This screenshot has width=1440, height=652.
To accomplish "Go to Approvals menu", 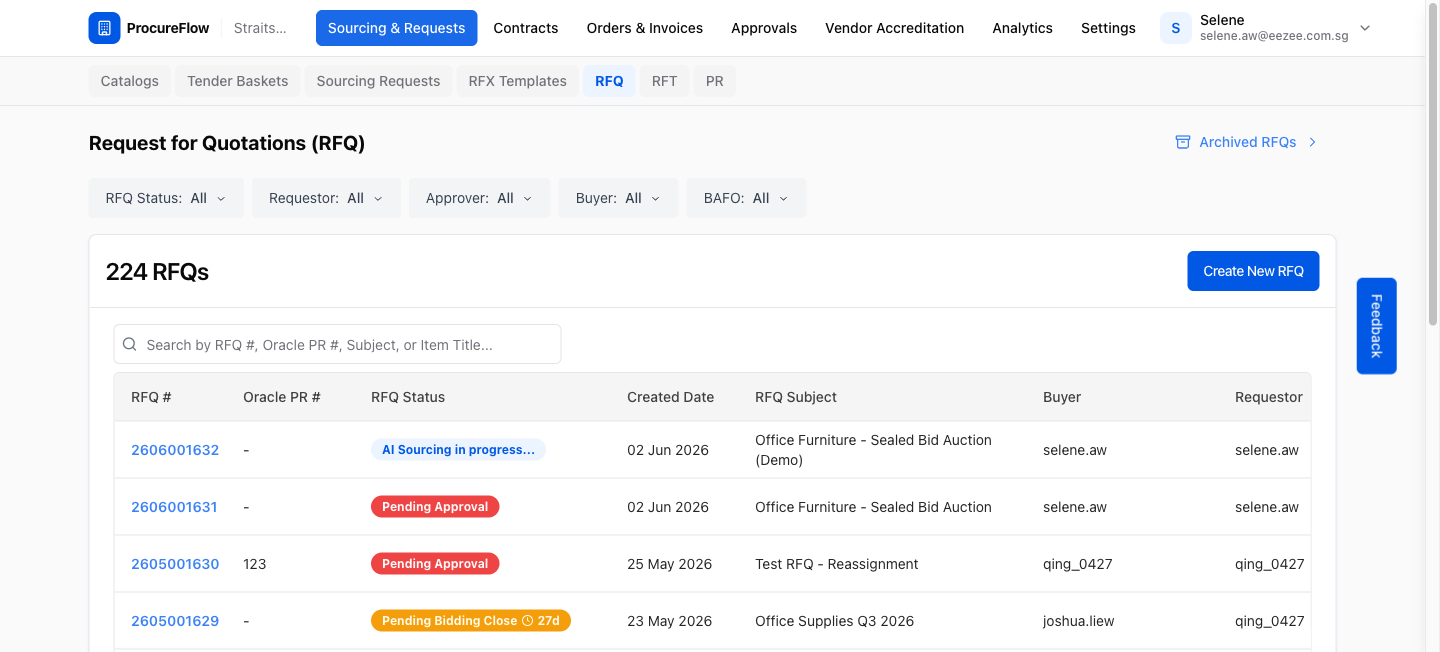I will [x=764, y=28].
